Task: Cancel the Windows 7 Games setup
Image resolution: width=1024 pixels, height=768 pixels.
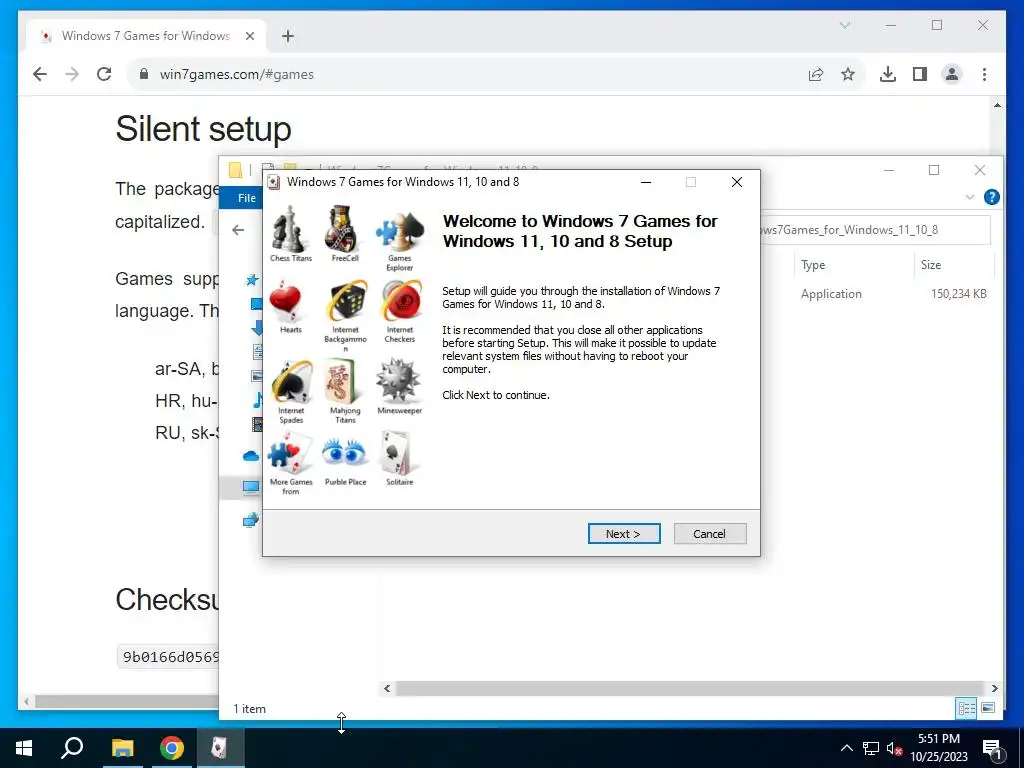Action: tap(710, 534)
